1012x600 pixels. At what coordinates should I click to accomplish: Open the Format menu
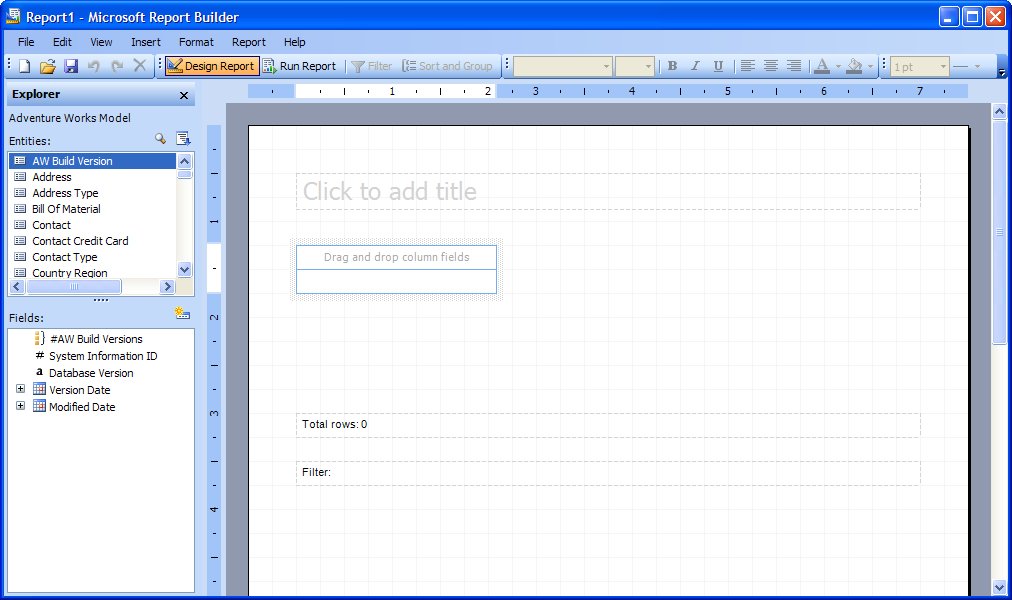(x=196, y=42)
